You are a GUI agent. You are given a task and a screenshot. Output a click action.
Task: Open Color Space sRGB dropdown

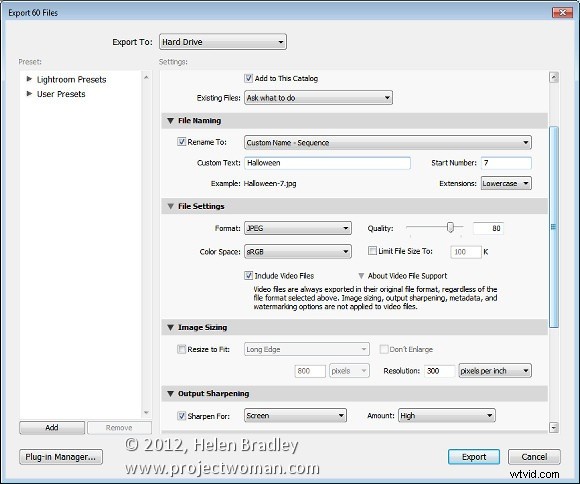pos(298,252)
